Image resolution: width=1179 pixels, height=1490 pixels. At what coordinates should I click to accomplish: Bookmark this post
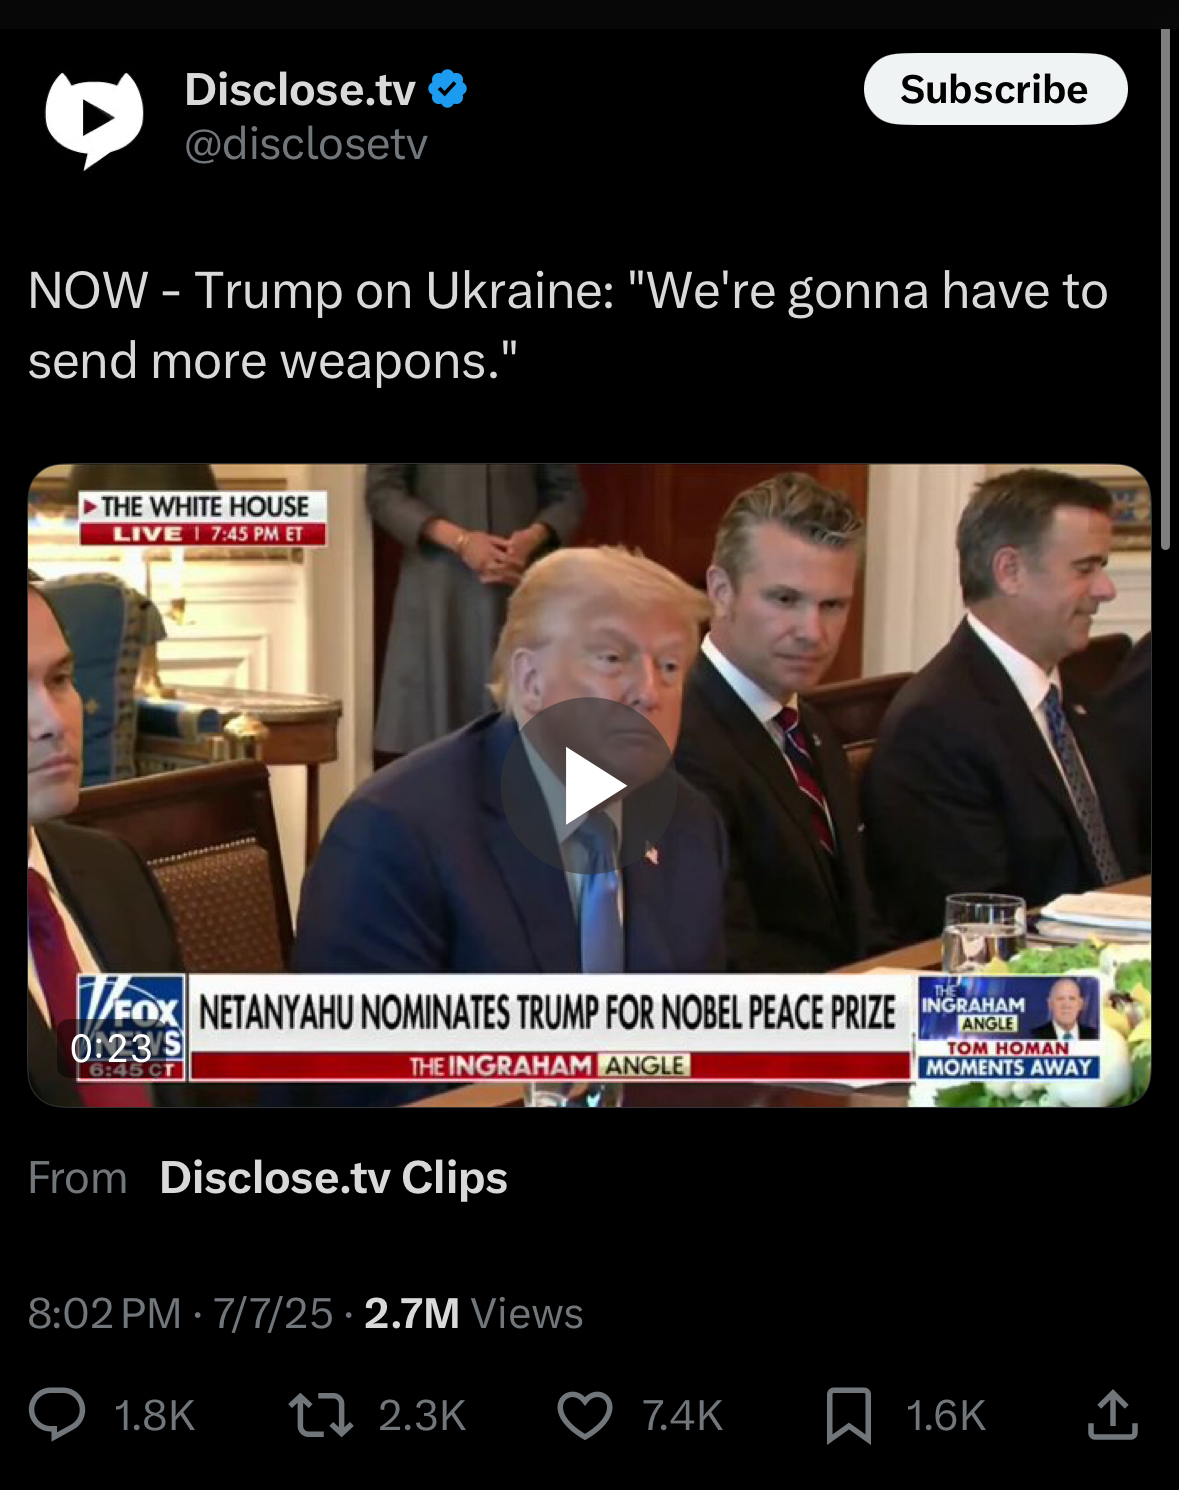coord(849,1415)
